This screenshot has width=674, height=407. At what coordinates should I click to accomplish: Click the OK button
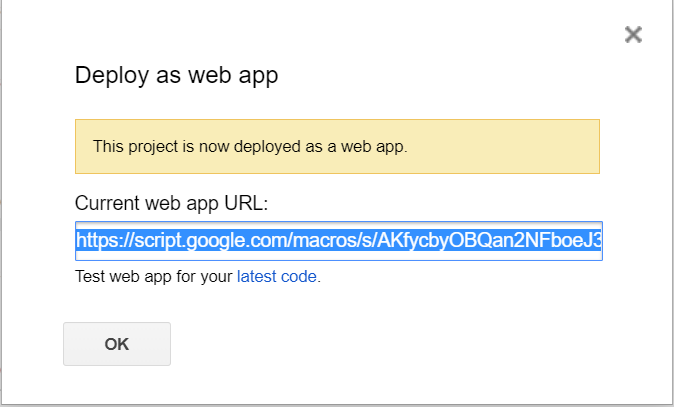pos(117,344)
